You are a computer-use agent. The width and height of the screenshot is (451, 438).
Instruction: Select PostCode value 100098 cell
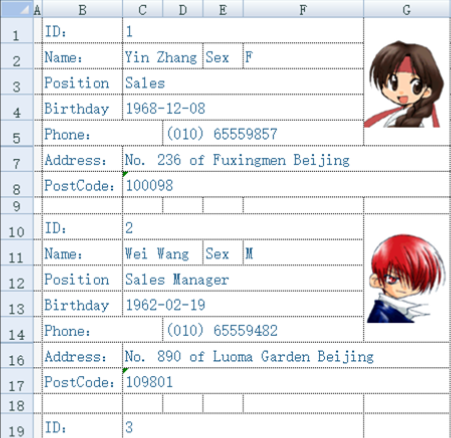pos(287,185)
